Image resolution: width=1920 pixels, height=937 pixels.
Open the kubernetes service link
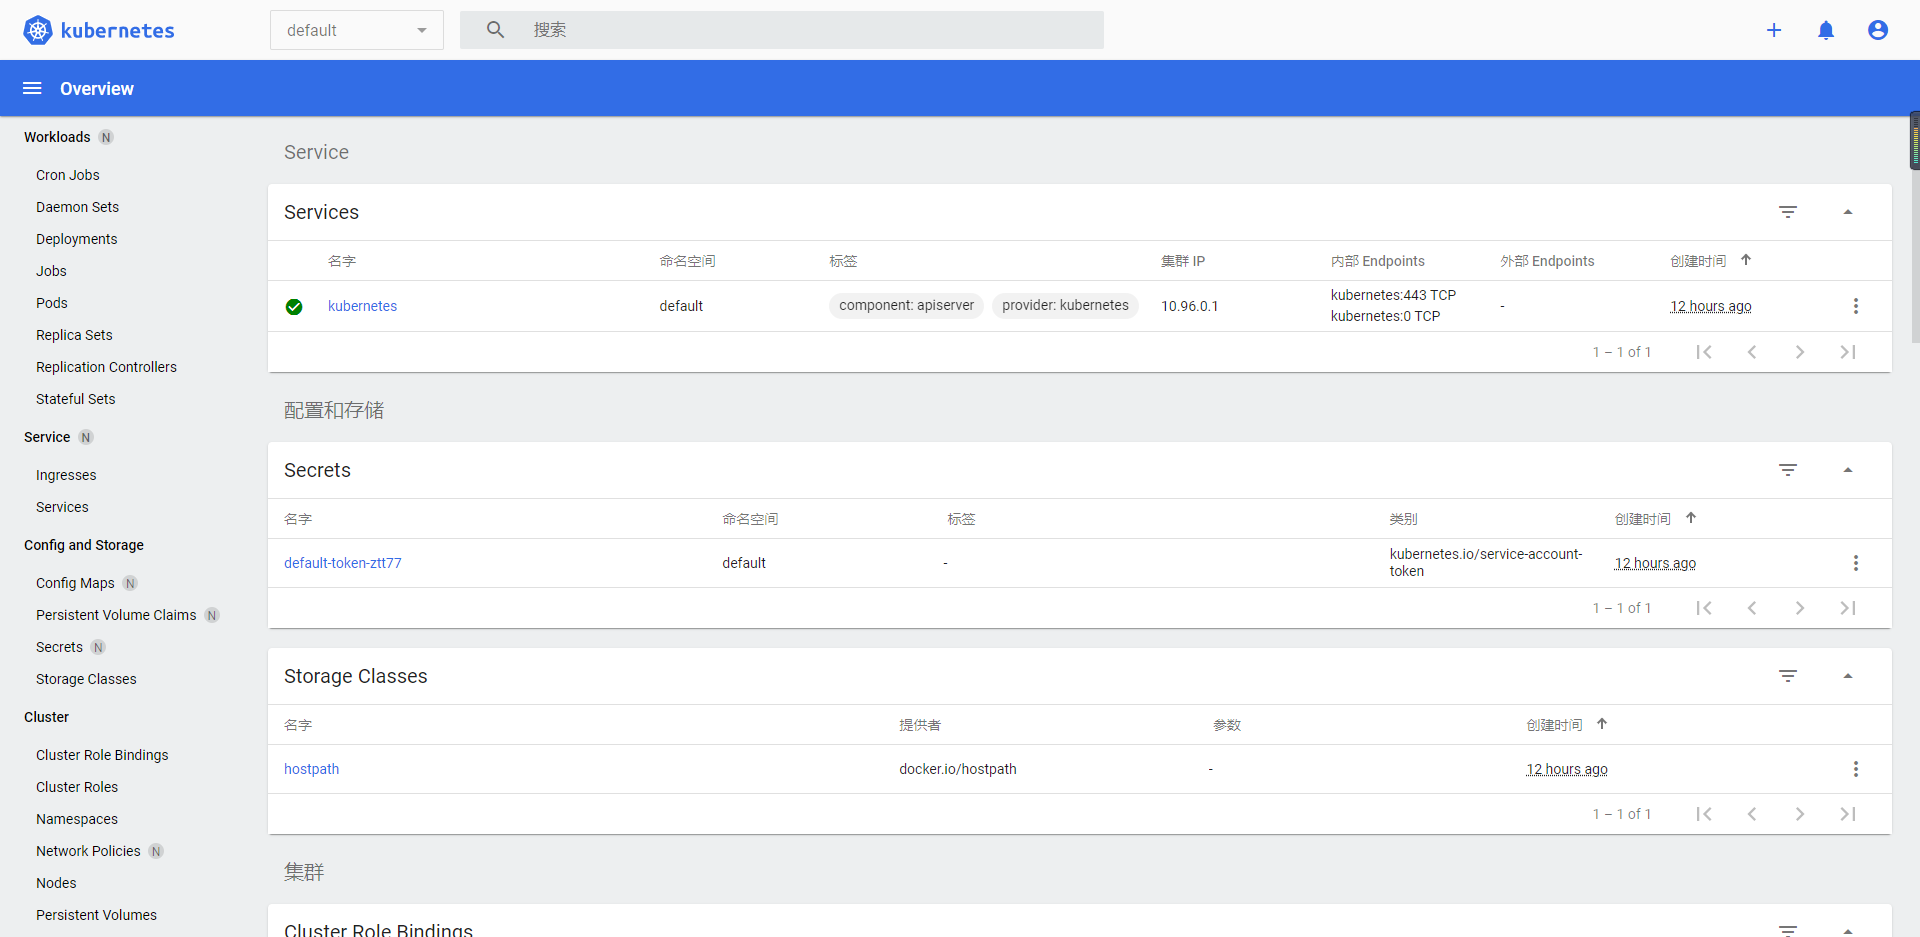(x=362, y=306)
